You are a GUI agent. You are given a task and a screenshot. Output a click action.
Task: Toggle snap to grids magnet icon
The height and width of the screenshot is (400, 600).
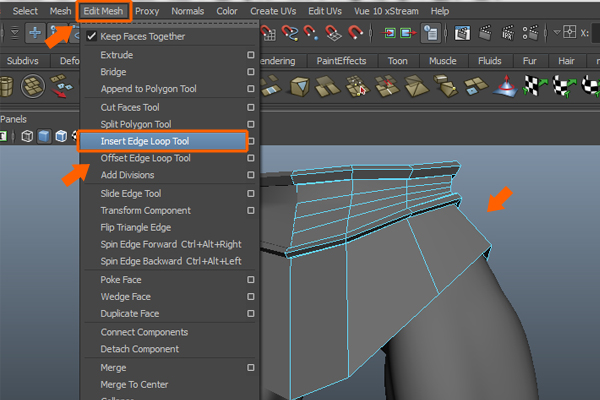268,33
